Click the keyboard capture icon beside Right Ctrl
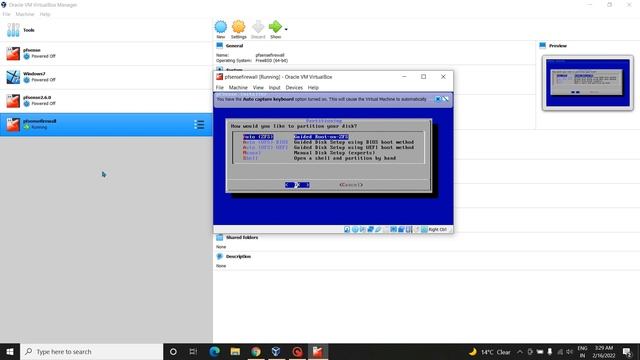The width and height of the screenshot is (640, 360). (x=424, y=229)
